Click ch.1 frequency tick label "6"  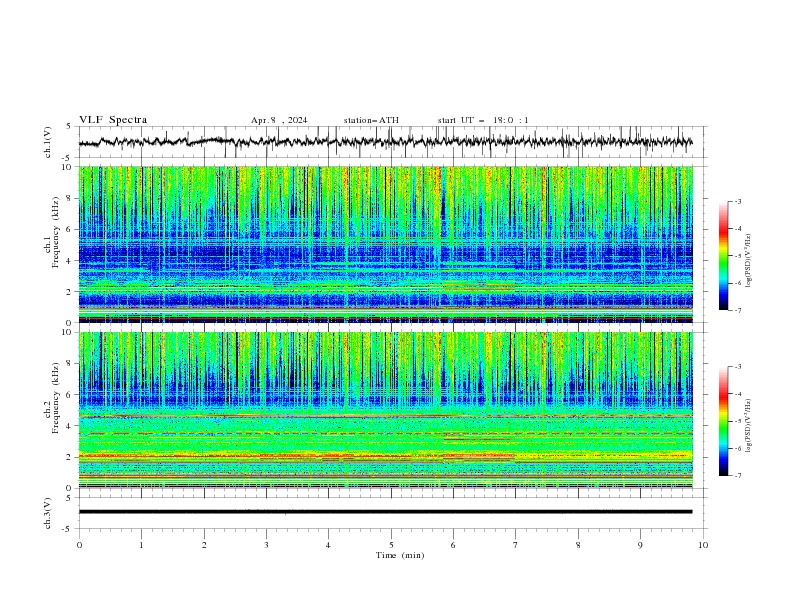pyautogui.click(x=70, y=229)
